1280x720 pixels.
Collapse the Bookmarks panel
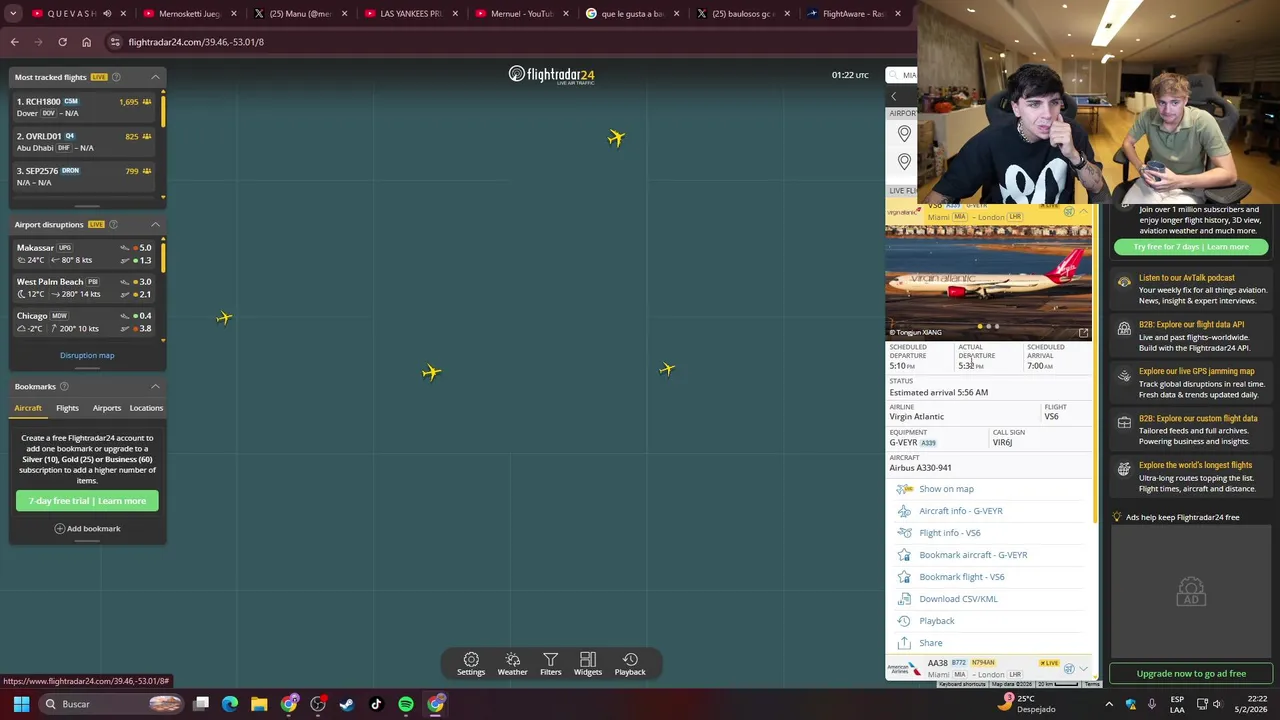155,386
